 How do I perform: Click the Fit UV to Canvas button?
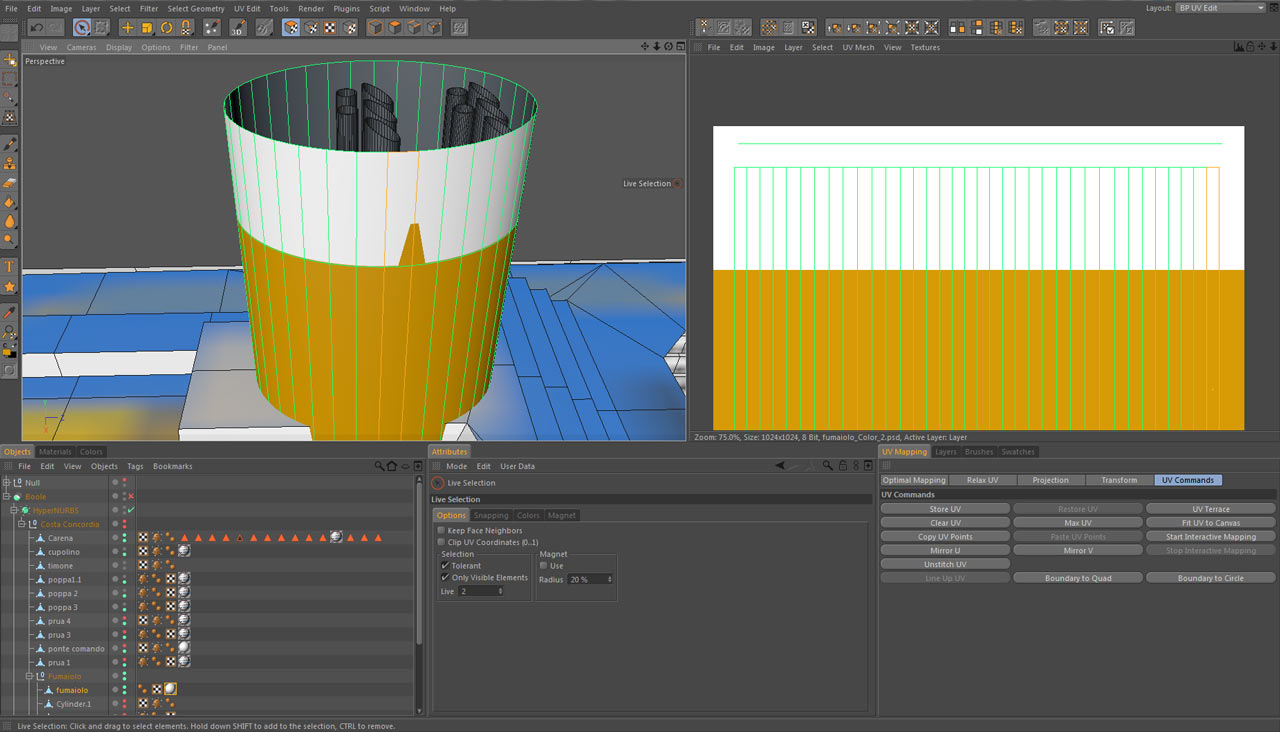click(x=1210, y=523)
